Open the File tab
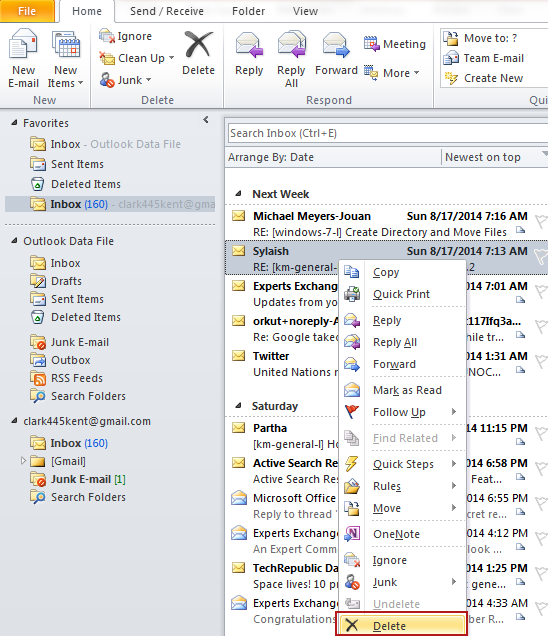 (x=27, y=11)
